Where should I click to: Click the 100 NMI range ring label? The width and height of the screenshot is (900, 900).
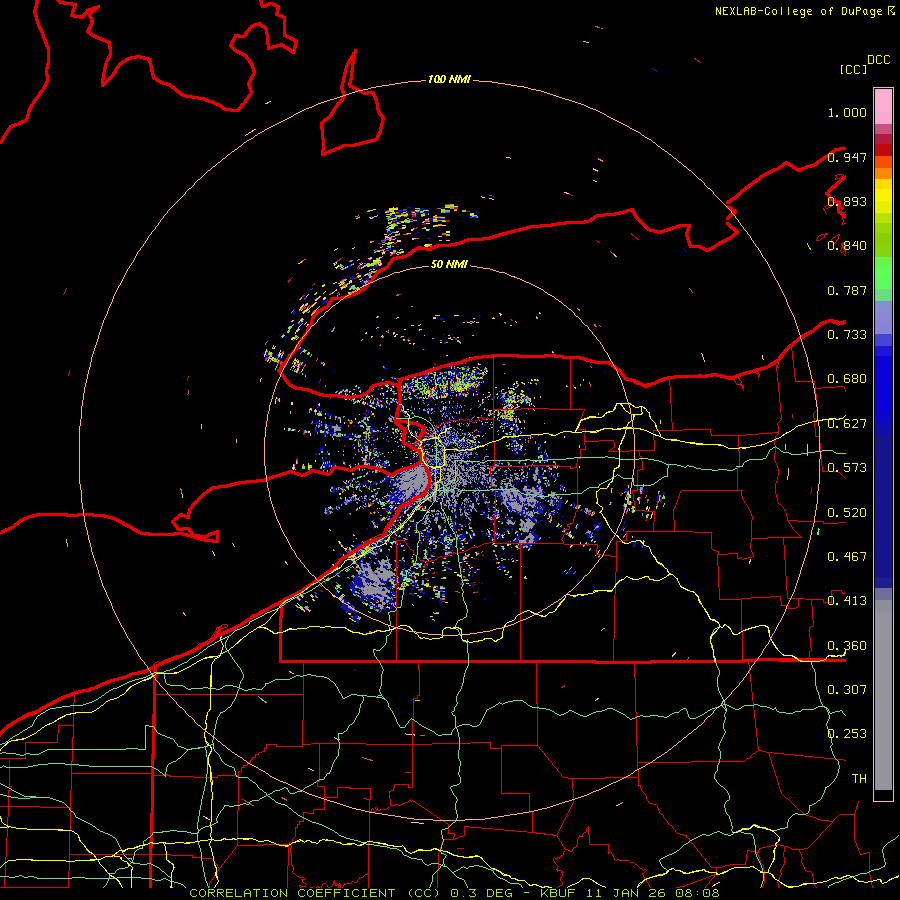(x=449, y=79)
